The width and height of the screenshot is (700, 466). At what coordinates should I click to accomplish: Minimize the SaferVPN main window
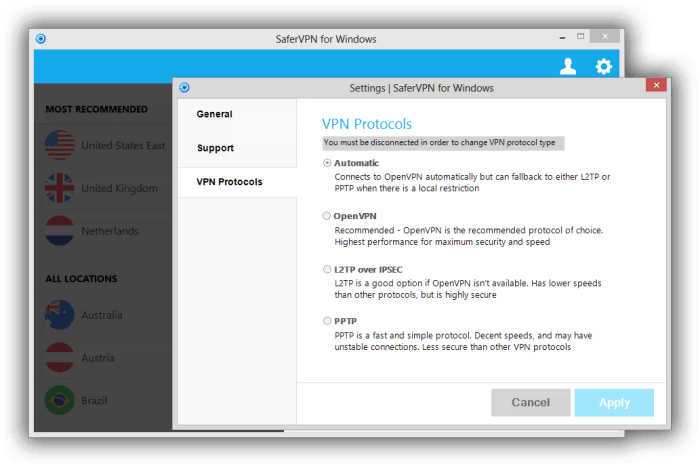pos(562,37)
